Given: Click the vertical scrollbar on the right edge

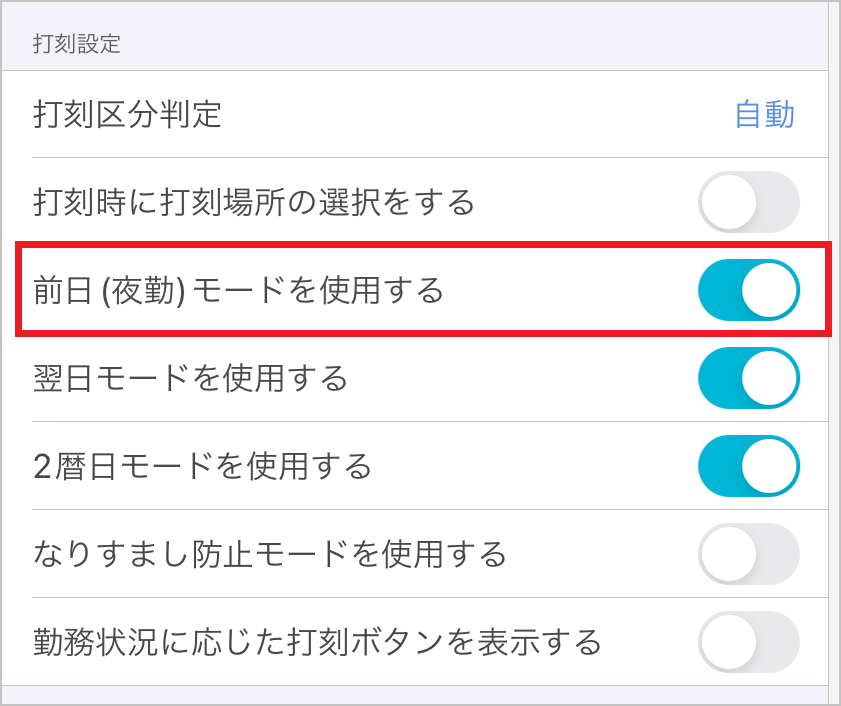Looking at the screenshot, I should pyautogui.click(x=834, y=350).
